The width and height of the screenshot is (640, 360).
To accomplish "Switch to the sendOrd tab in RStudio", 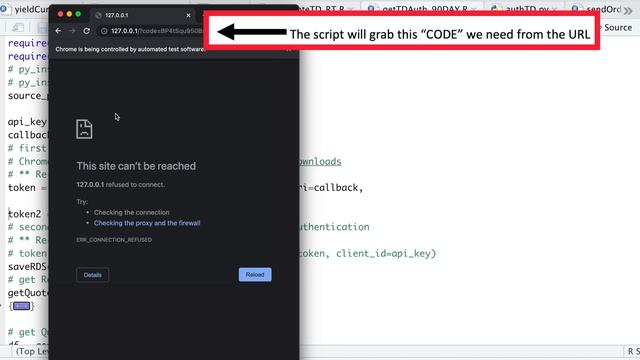I will (x=598, y=8).
